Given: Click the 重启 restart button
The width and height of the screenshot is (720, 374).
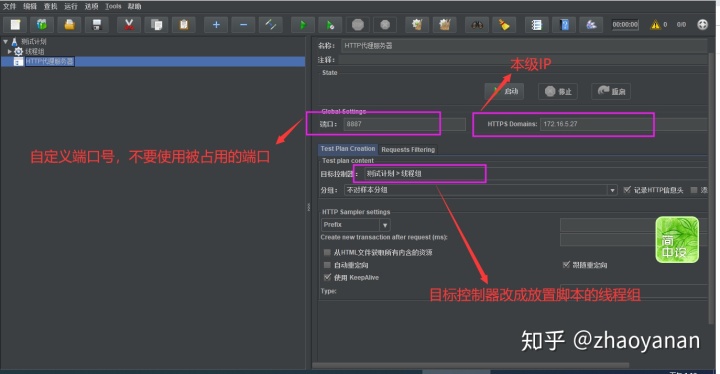Looking at the screenshot, I should 611,91.
